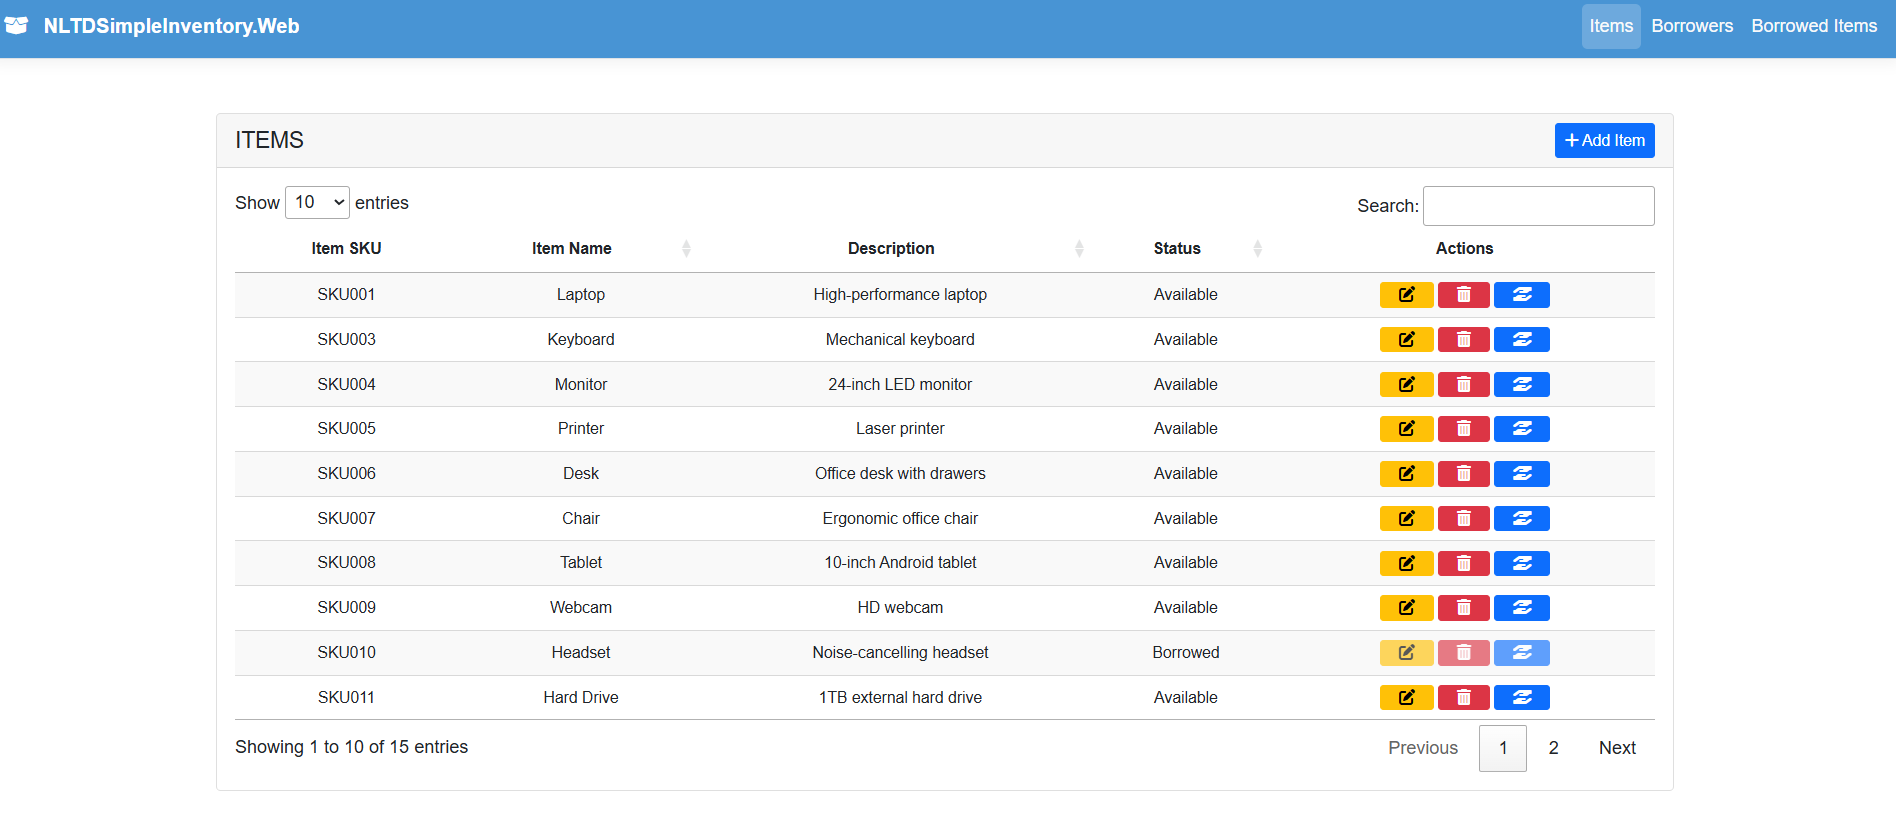Click the Borrowed status text

tap(1186, 653)
